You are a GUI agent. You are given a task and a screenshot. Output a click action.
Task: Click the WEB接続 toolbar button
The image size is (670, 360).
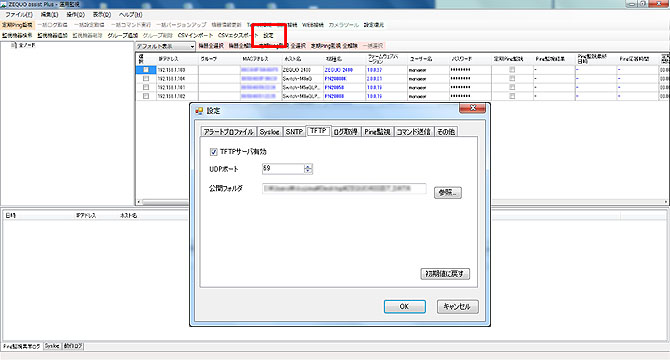313,25
